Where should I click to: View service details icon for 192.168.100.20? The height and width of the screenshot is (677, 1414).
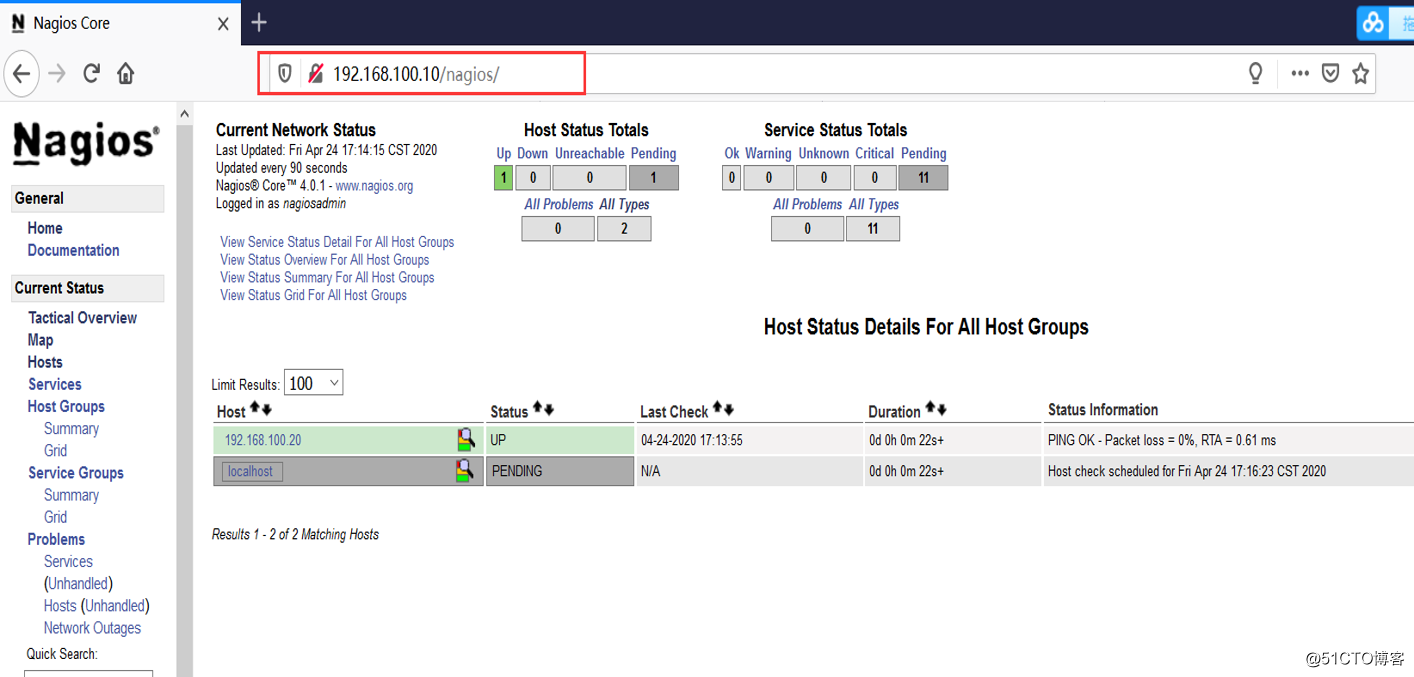465,439
